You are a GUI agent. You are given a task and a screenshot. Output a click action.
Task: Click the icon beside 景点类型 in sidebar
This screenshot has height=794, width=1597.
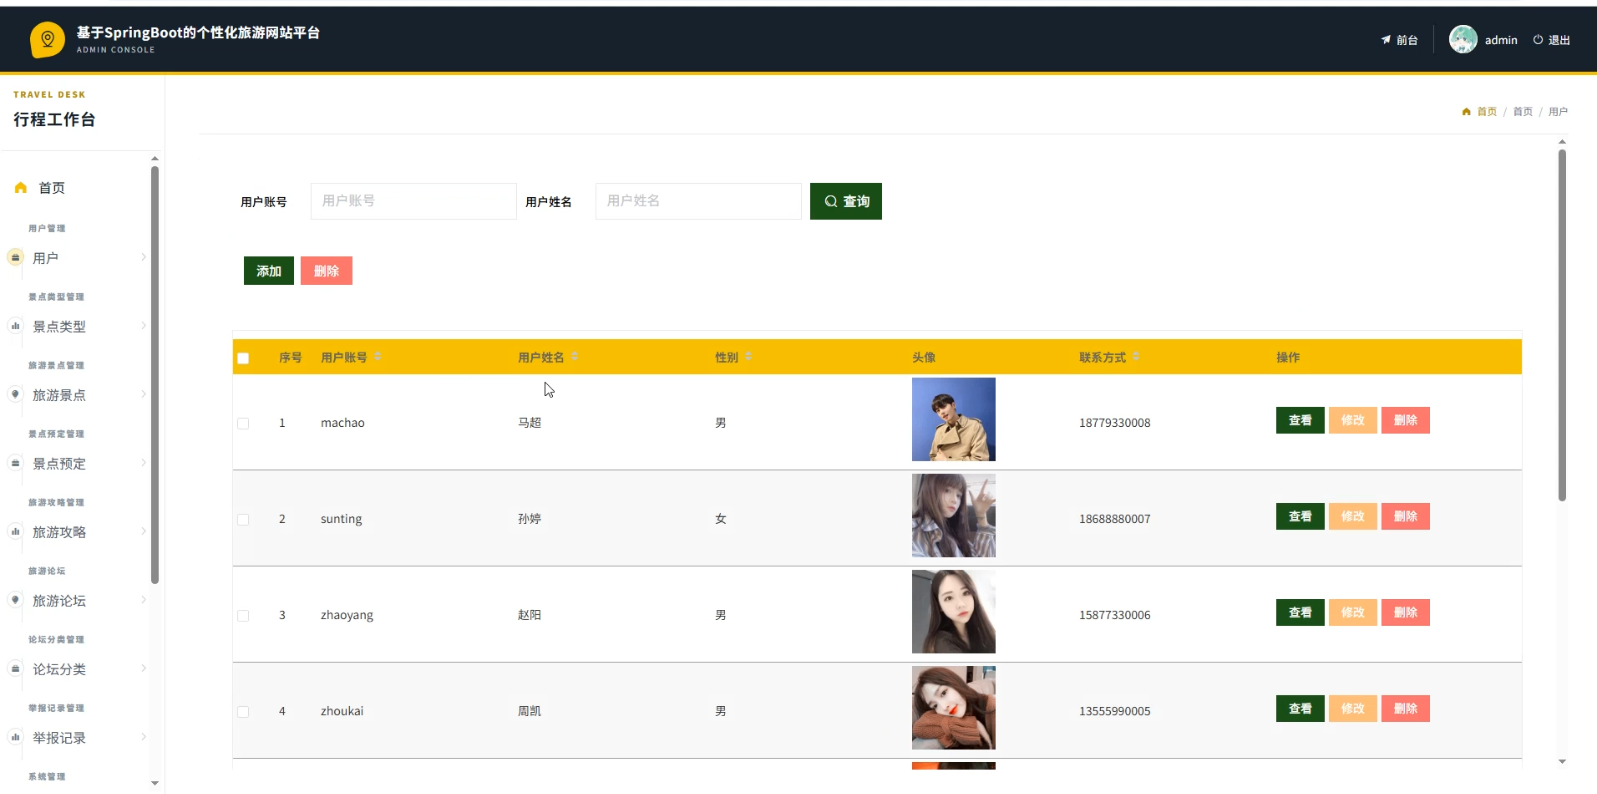click(x=15, y=326)
